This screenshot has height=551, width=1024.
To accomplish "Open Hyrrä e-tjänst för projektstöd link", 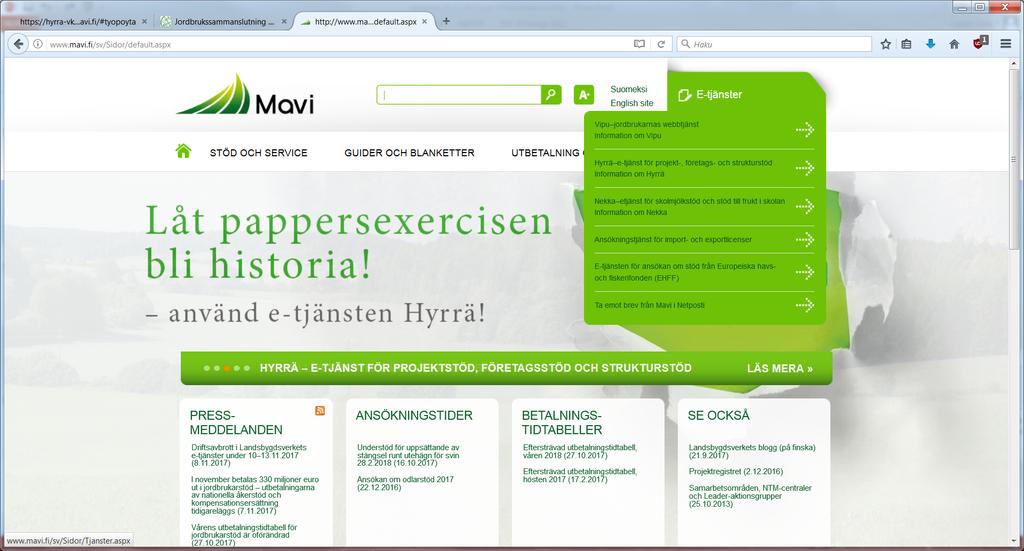I will pyautogui.click(x=683, y=163).
